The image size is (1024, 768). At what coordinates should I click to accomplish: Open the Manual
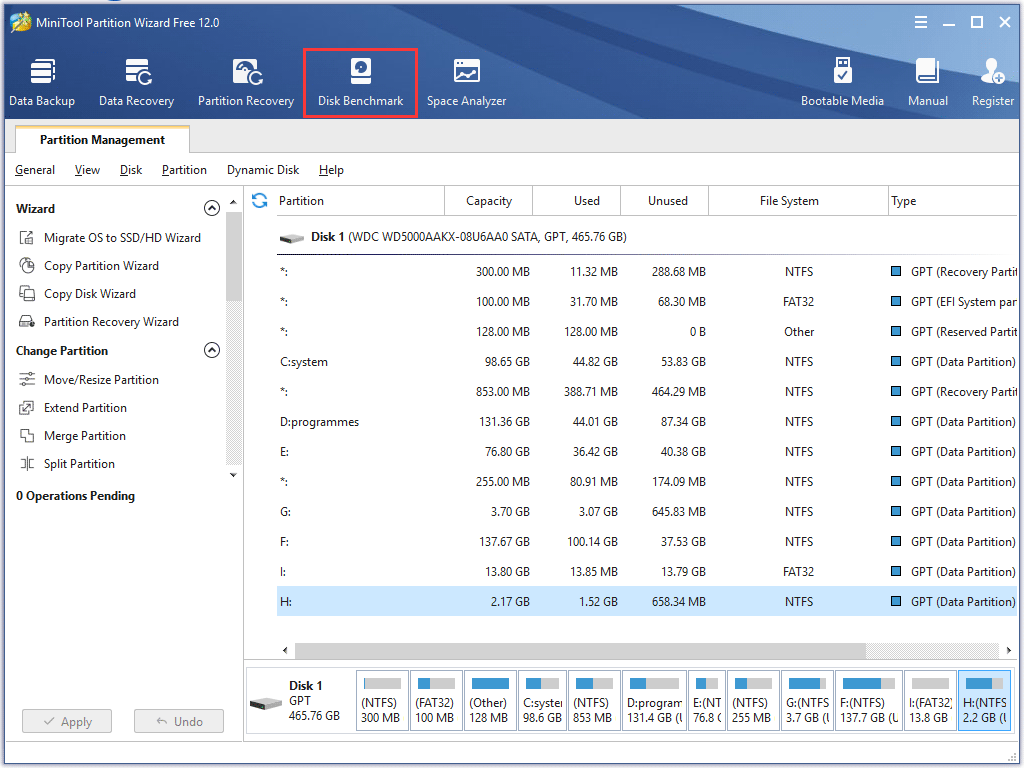pos(927,82)
